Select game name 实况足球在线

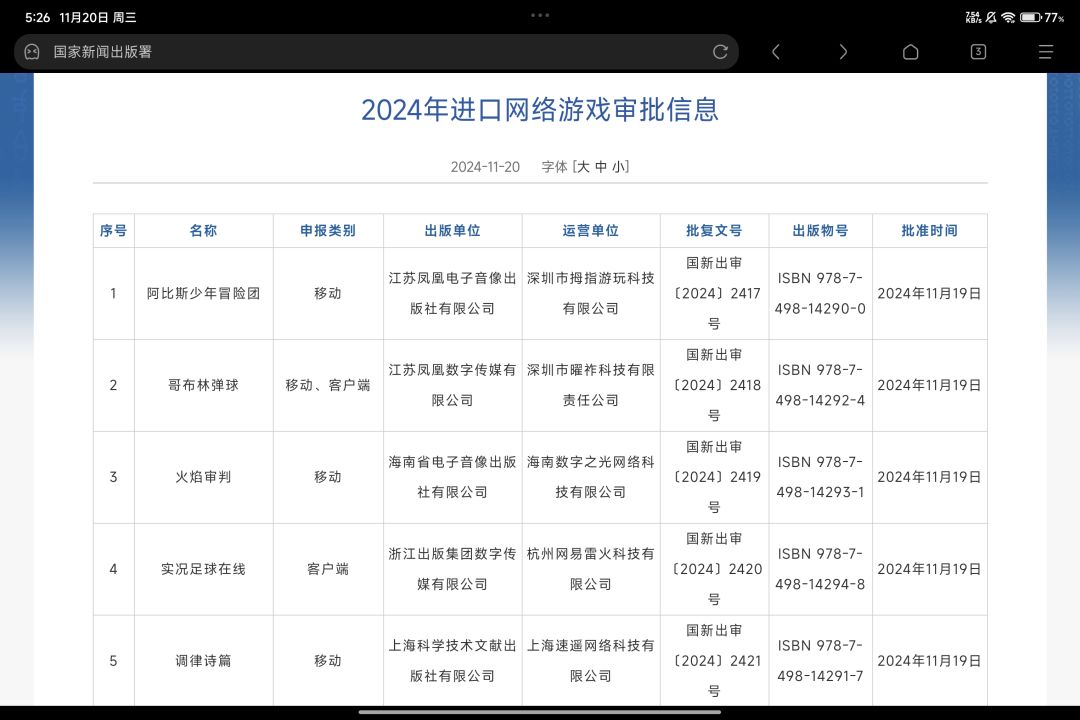pos(203,569)
